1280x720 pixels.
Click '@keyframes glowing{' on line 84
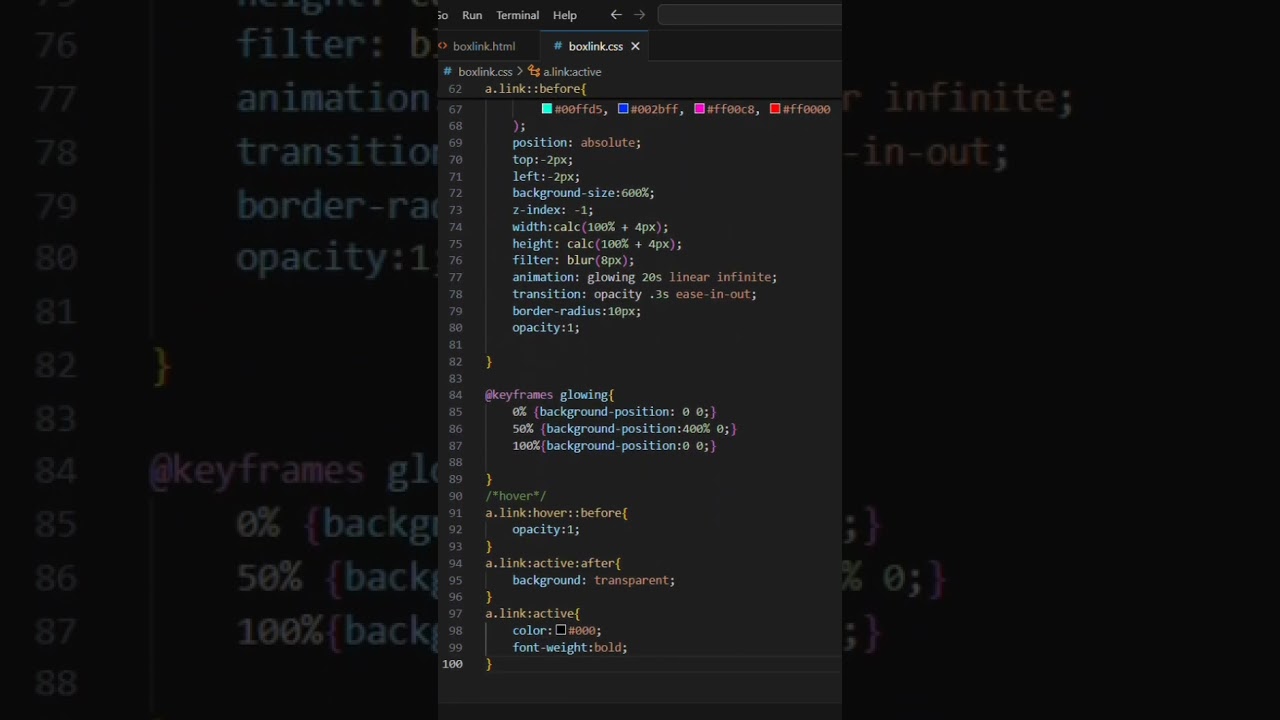550,395
